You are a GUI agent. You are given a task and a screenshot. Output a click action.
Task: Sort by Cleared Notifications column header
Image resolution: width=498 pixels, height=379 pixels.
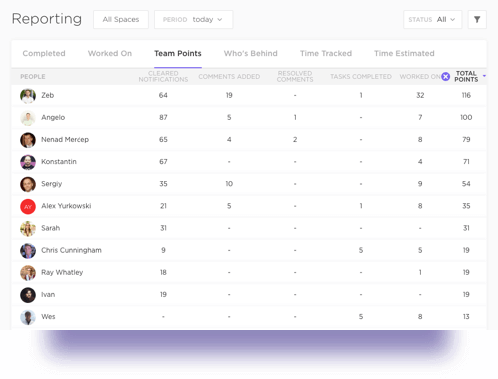[163, 76]
